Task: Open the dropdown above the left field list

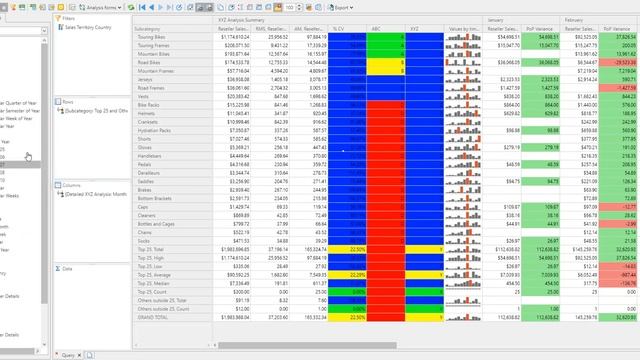Action: (x=44, y=31)
